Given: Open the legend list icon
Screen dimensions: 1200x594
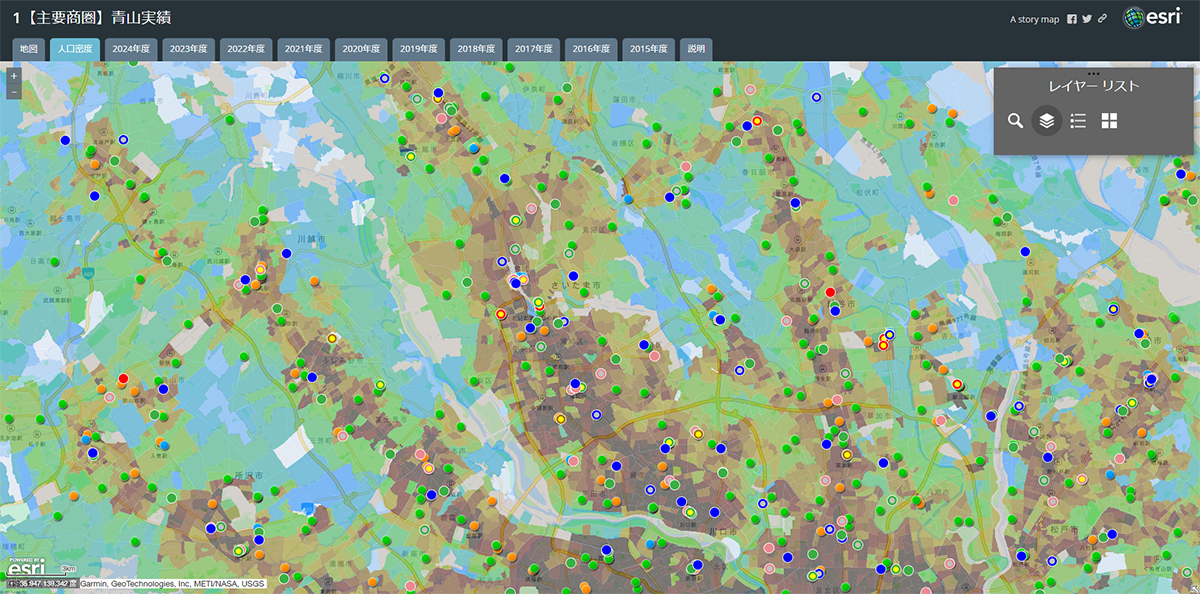Looking at the screenshot, I should (1078, 121).
